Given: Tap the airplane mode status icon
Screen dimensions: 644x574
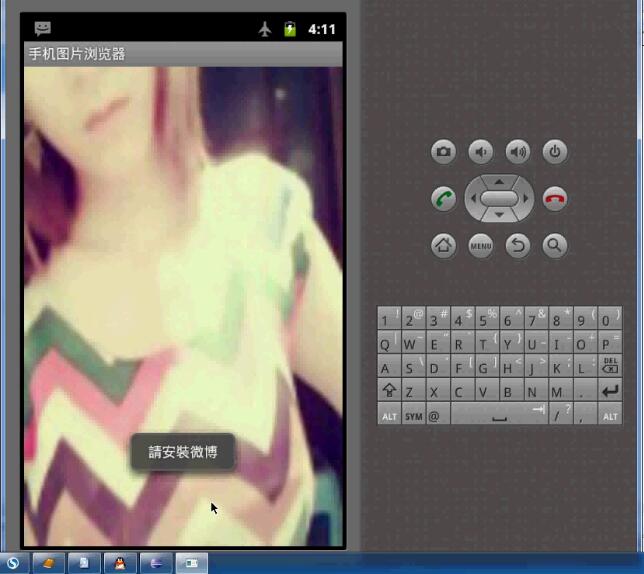Looking at the screenshot, I should [265, 29].
